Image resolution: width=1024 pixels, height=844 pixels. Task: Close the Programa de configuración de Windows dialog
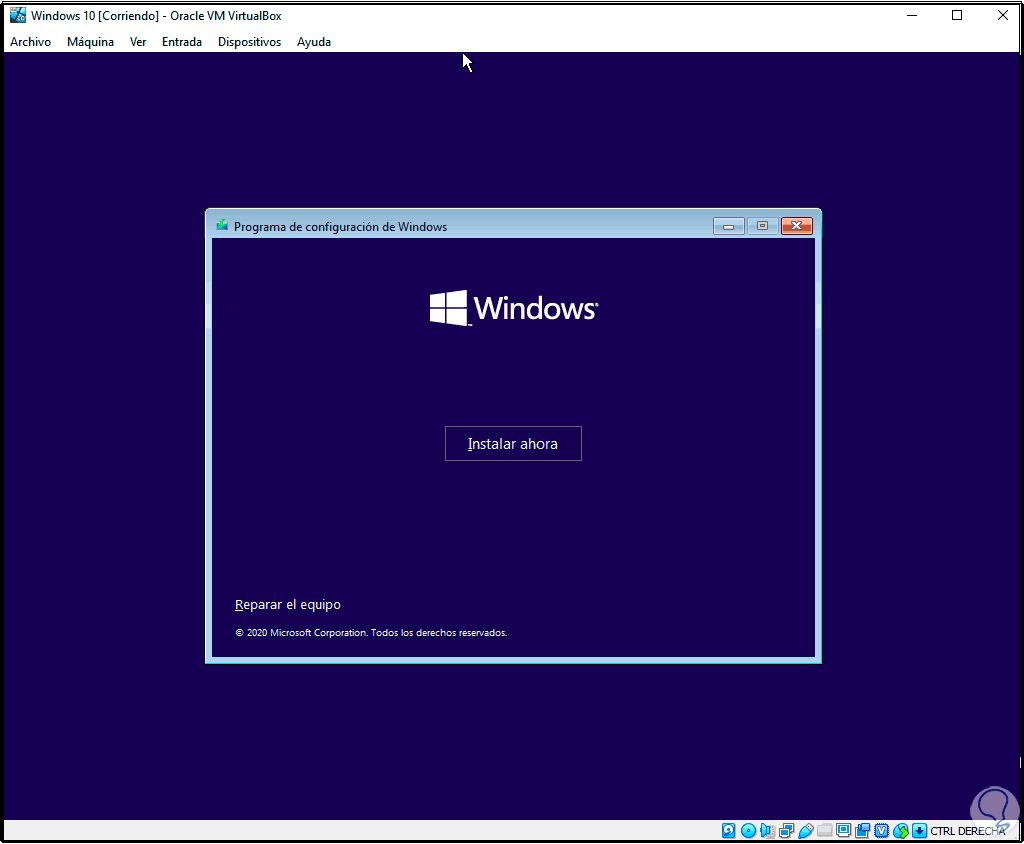[797, 226]
